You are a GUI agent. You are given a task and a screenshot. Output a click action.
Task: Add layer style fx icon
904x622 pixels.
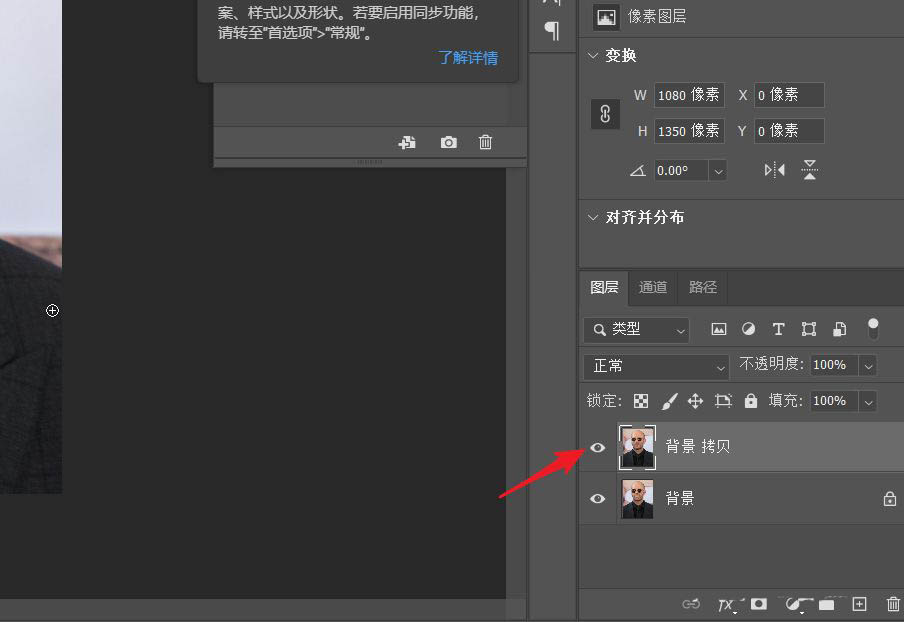coord(727,604)
